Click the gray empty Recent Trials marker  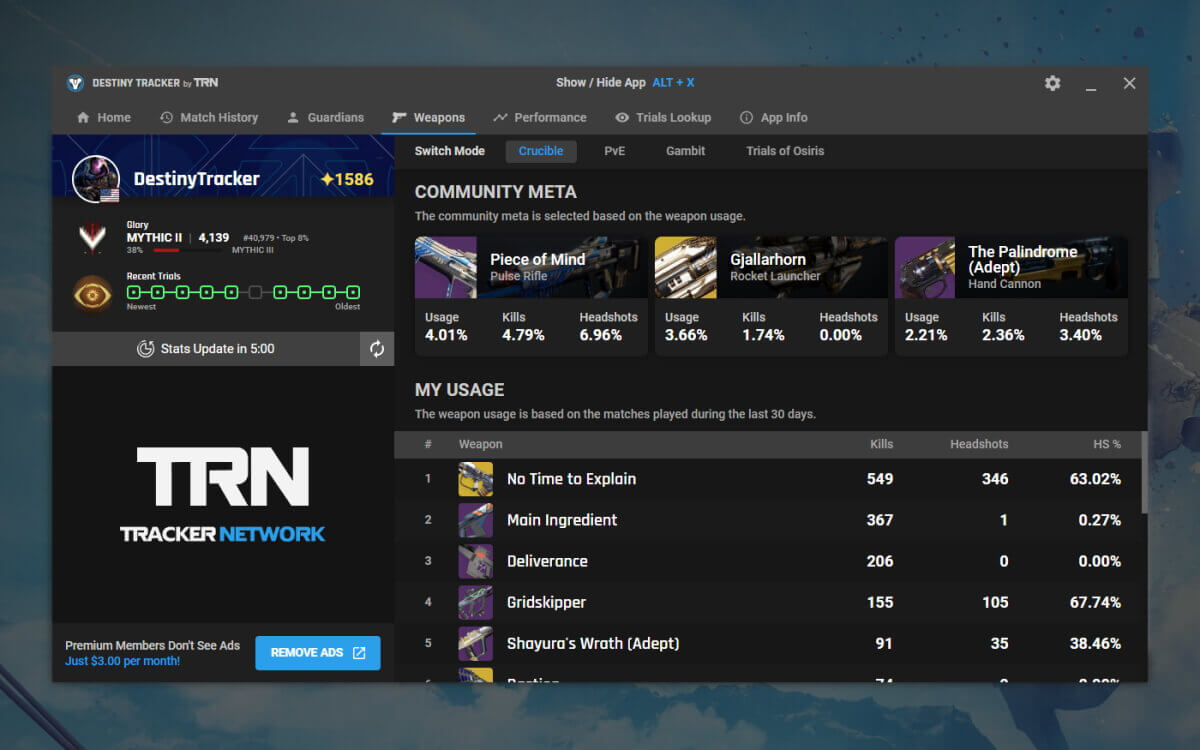255,292
